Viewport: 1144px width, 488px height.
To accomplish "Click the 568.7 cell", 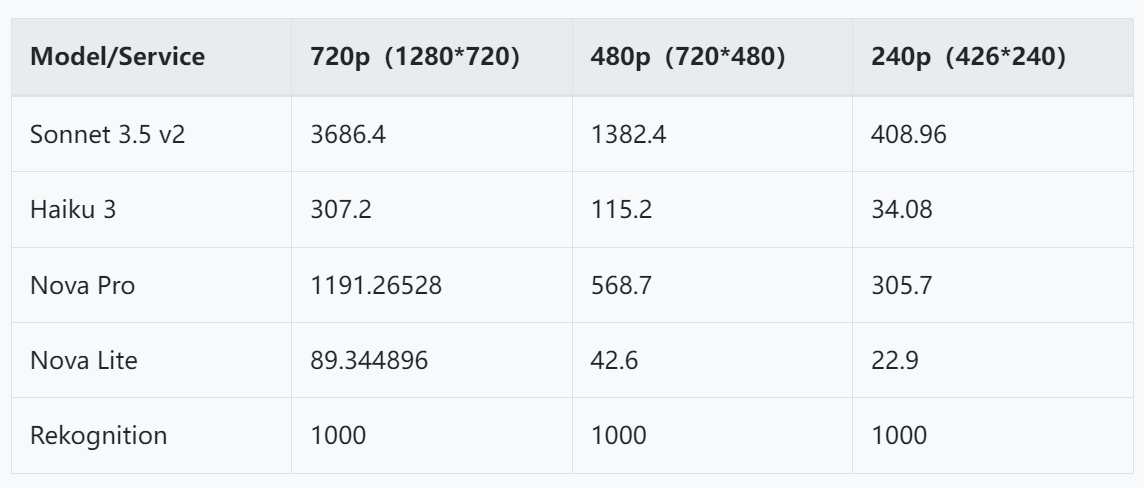I will 622,285.
